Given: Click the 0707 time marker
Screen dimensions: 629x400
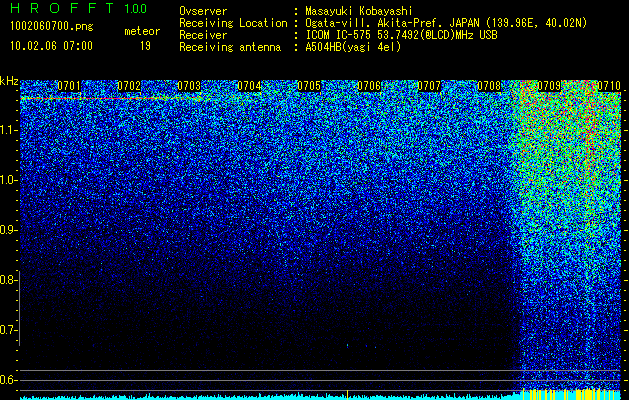Looking at the screenshot, I should (429, 86).
